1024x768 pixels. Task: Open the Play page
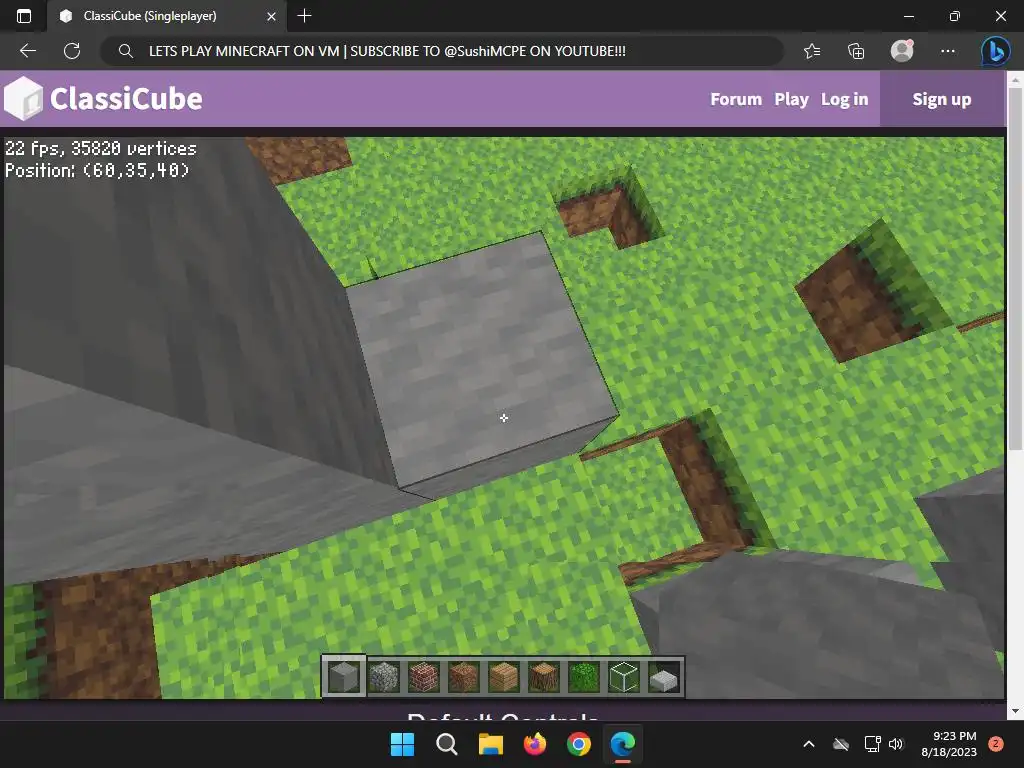791,99
